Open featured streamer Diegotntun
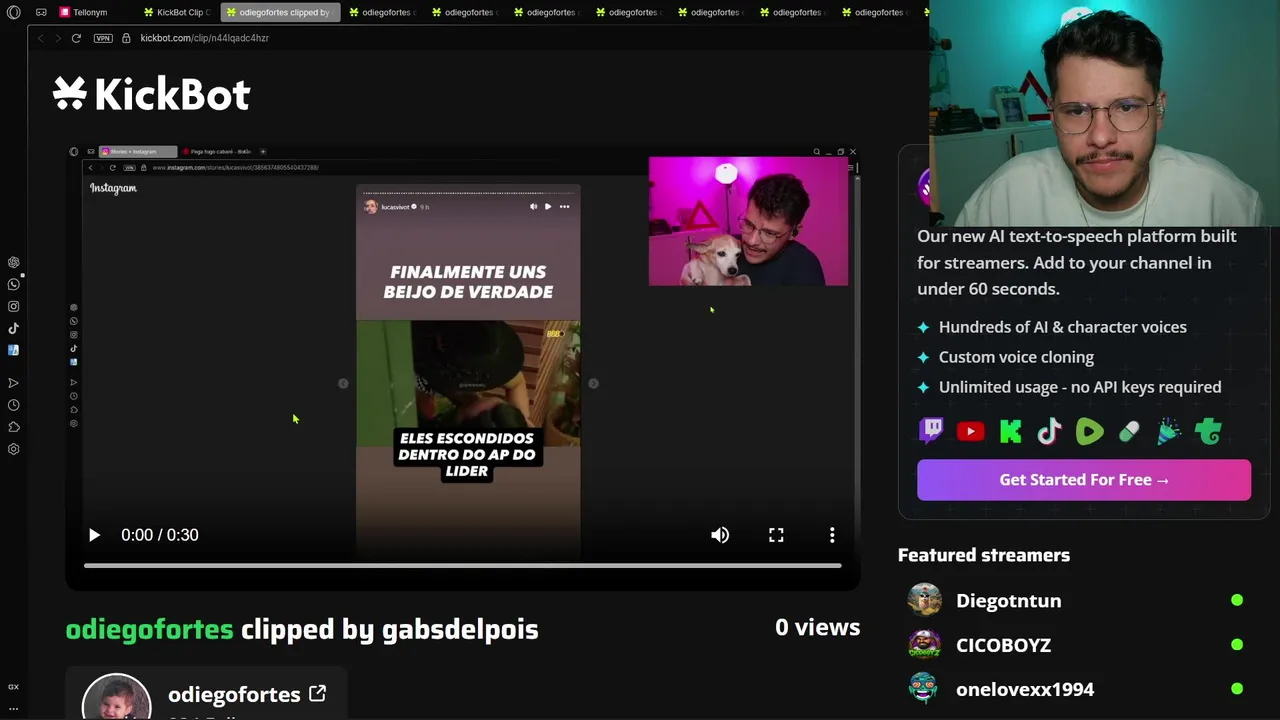The width and height of the screenshot is (1280, 720). pyautogui.click(x=1008, y=601)
